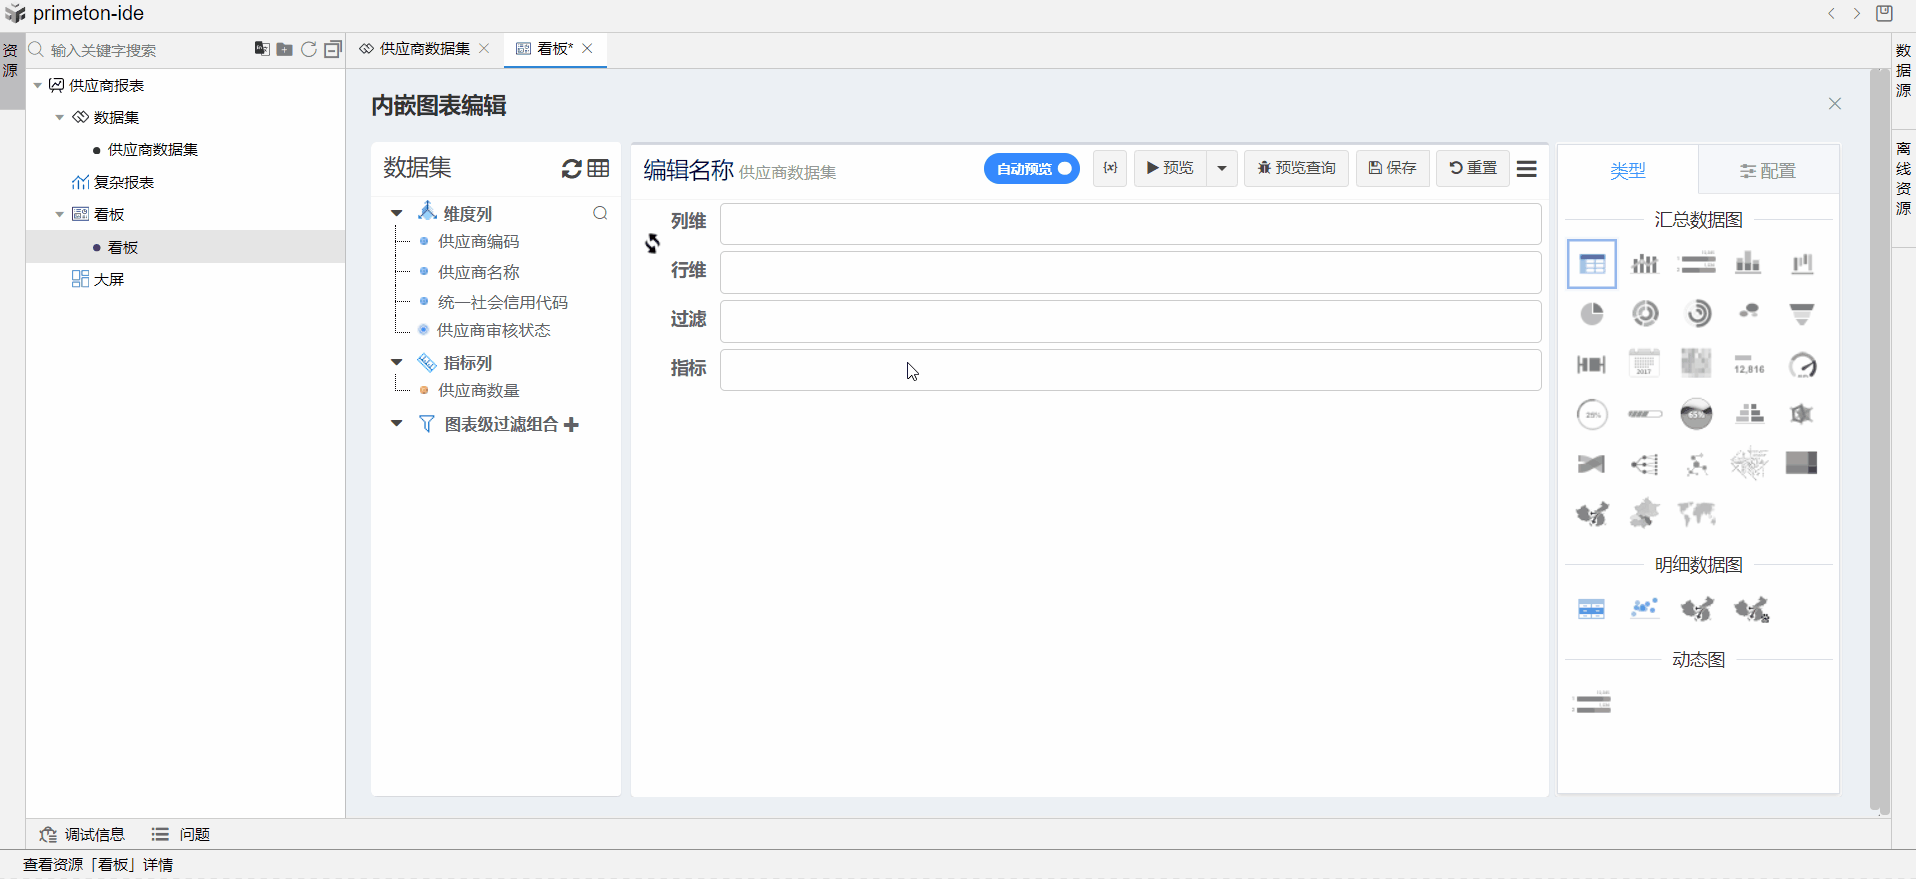This screenshot has width=1916, height=879.
Task: Click the 预览查询 button
Action: [x=1296, y=168]
